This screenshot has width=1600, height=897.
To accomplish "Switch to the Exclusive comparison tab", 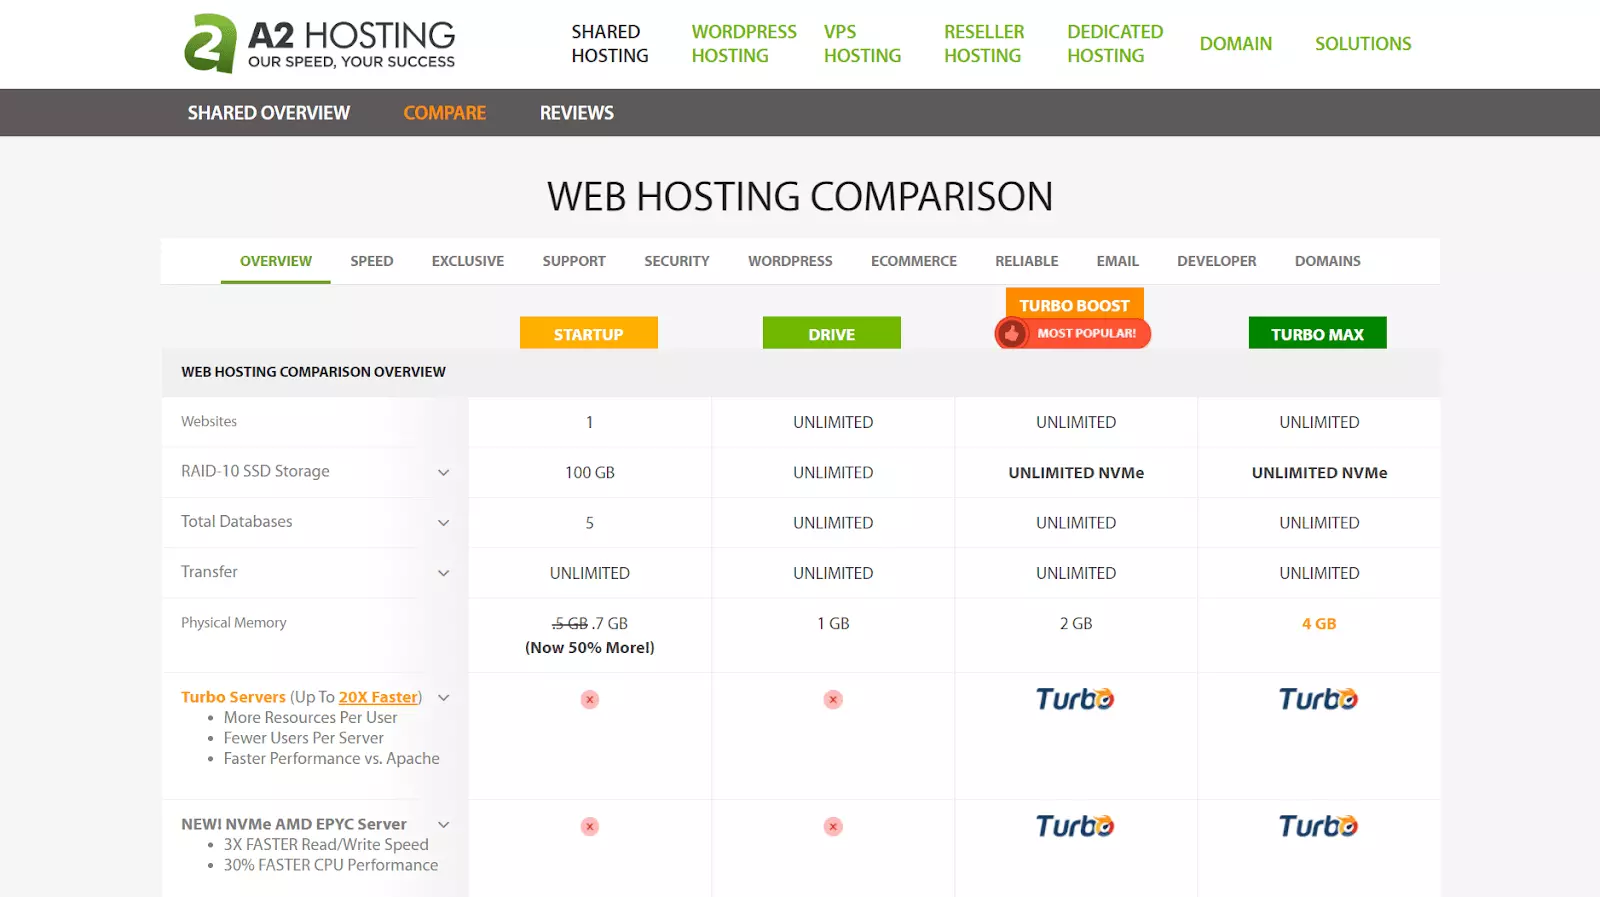I will click(x=468, y=261).
